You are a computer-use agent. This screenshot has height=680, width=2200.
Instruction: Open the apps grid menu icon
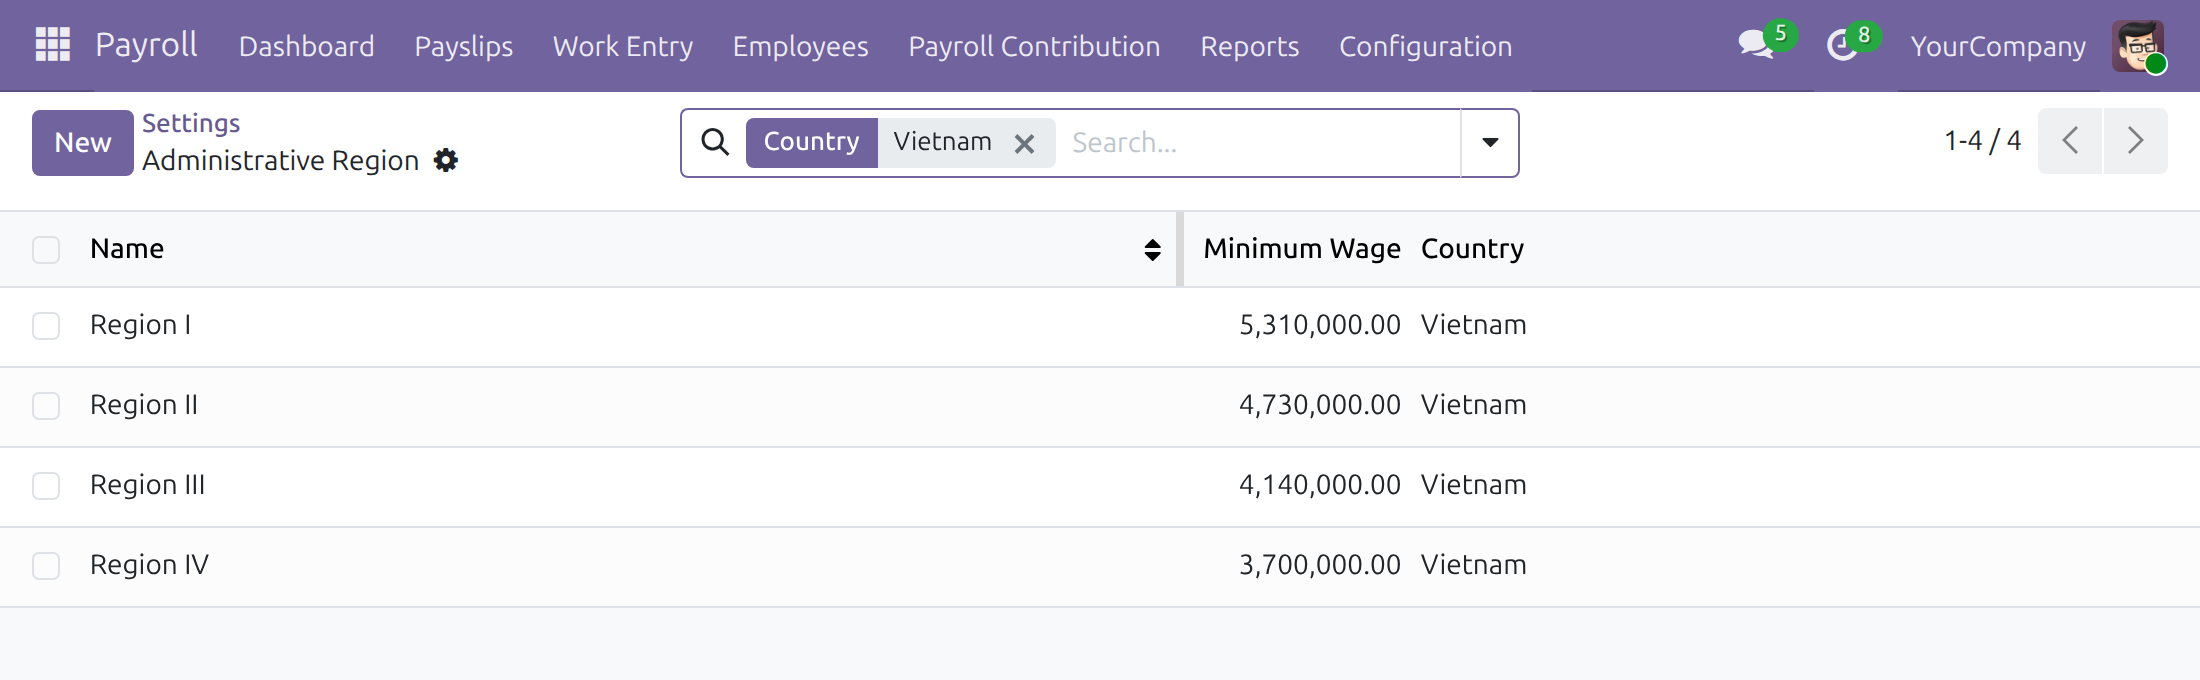click(x=52, y=45)
